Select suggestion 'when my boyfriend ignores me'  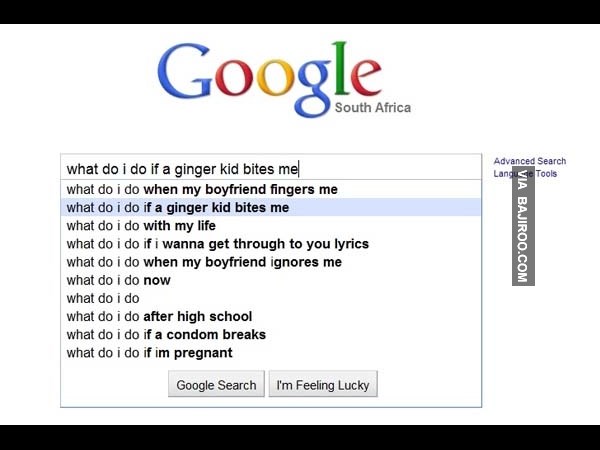point(271,262)
